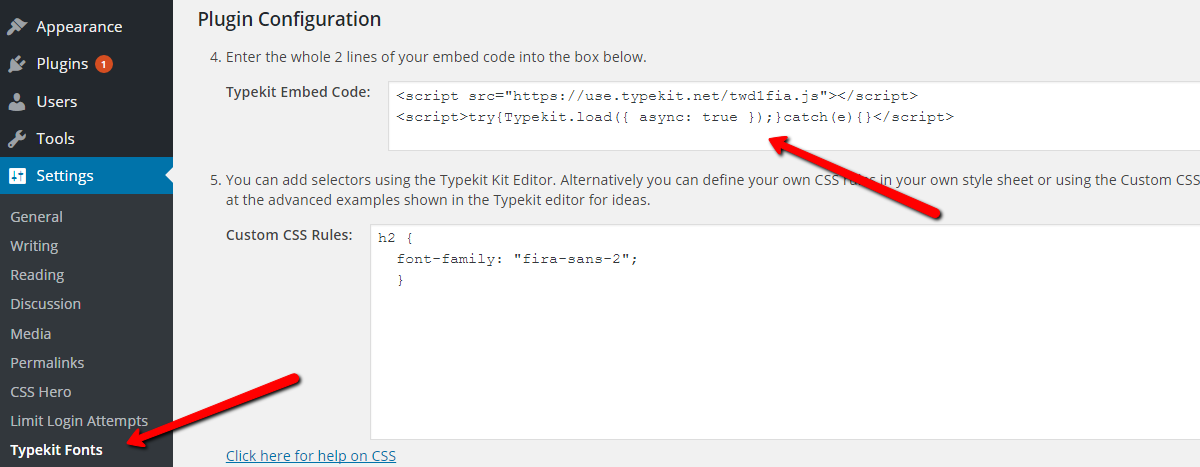Click the Appearance paintbrush icon
The image size is (1200, 467).
point(17,27)
